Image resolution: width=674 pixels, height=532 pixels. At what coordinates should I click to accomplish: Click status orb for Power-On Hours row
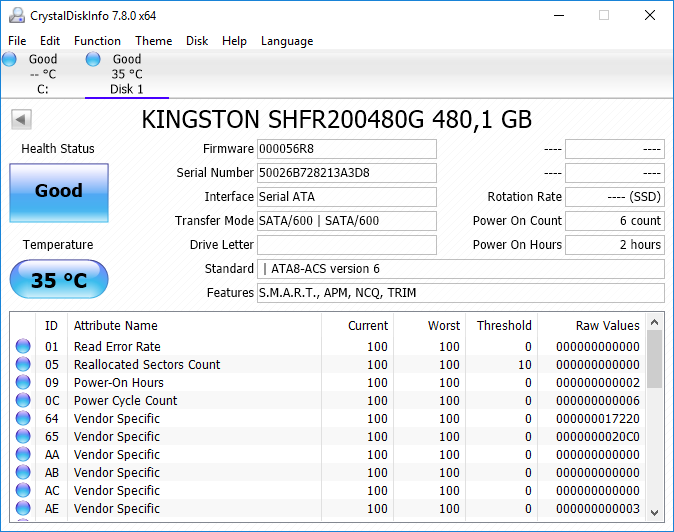pyautogui.click(x=23, y=382)
